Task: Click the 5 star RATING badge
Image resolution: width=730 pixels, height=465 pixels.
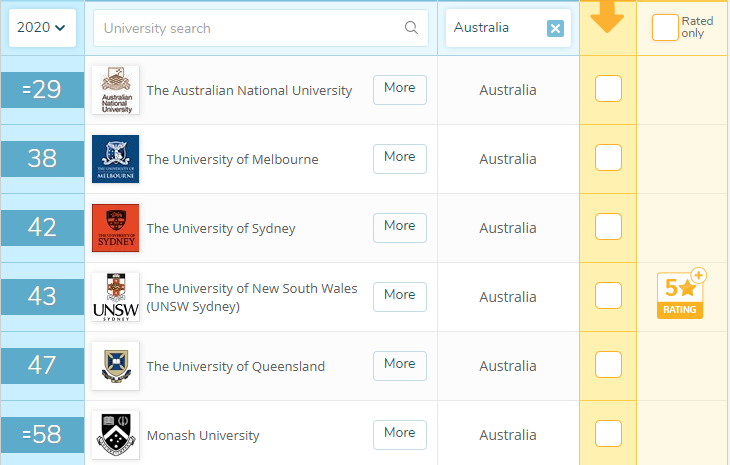Action: click(681, 294)
